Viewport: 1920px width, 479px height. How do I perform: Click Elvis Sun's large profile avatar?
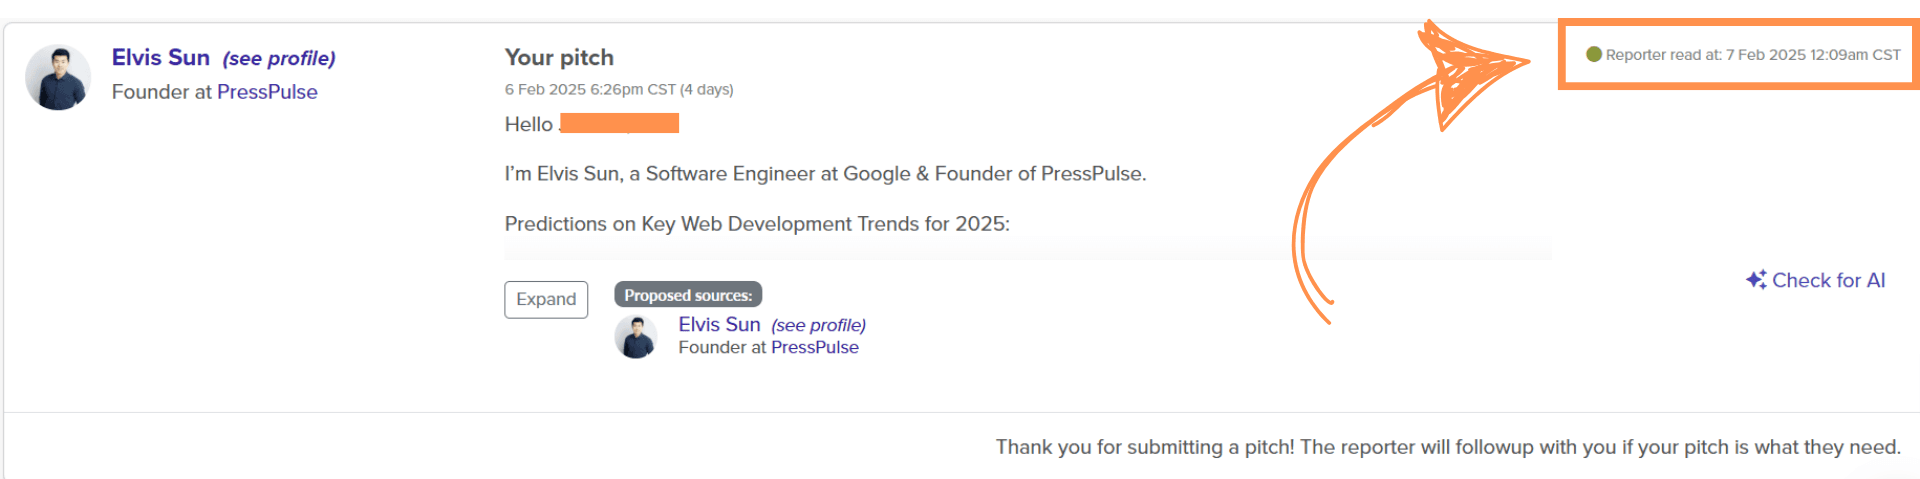(58, 77)
